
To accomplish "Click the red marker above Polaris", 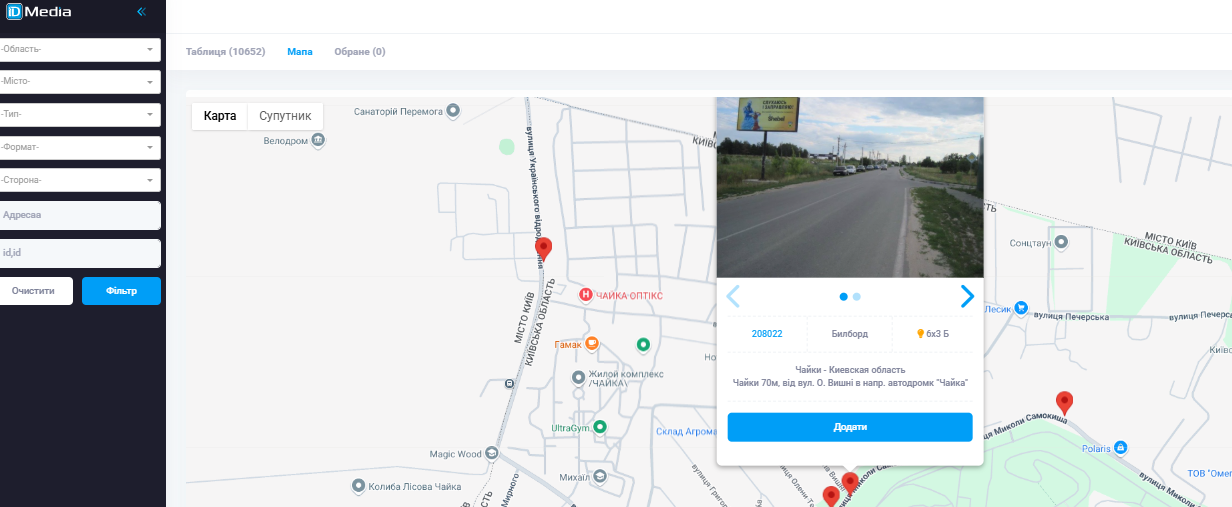I will coord(1065,403).
